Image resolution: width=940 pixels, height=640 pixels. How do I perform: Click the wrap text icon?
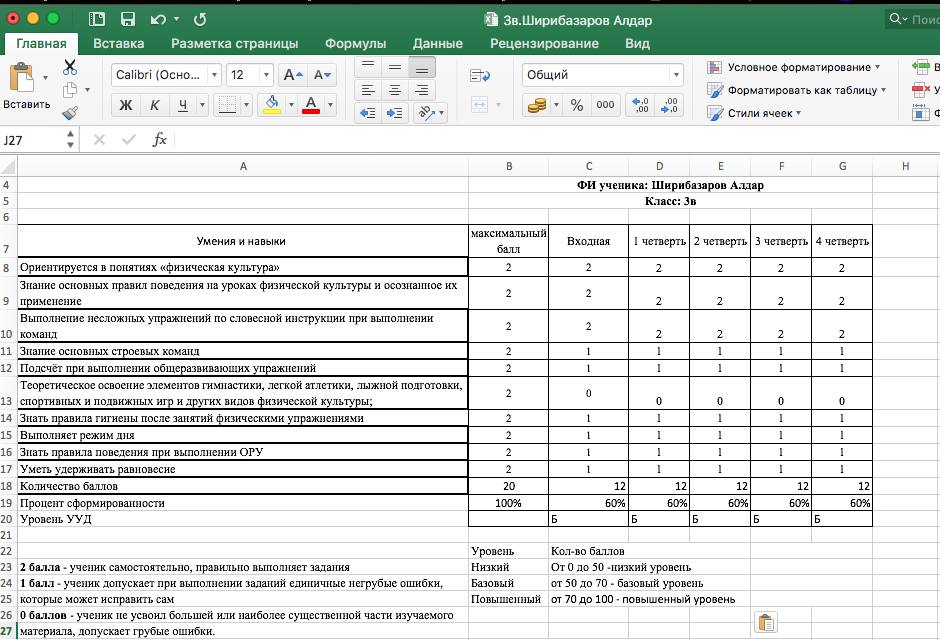tap(480, 76)
